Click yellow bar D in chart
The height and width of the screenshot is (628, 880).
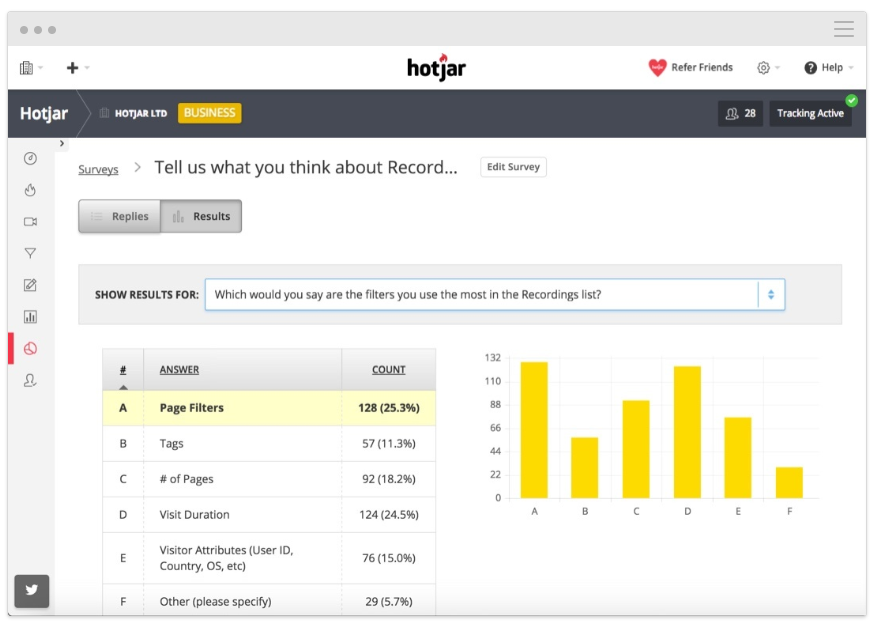tap(687, 432)
